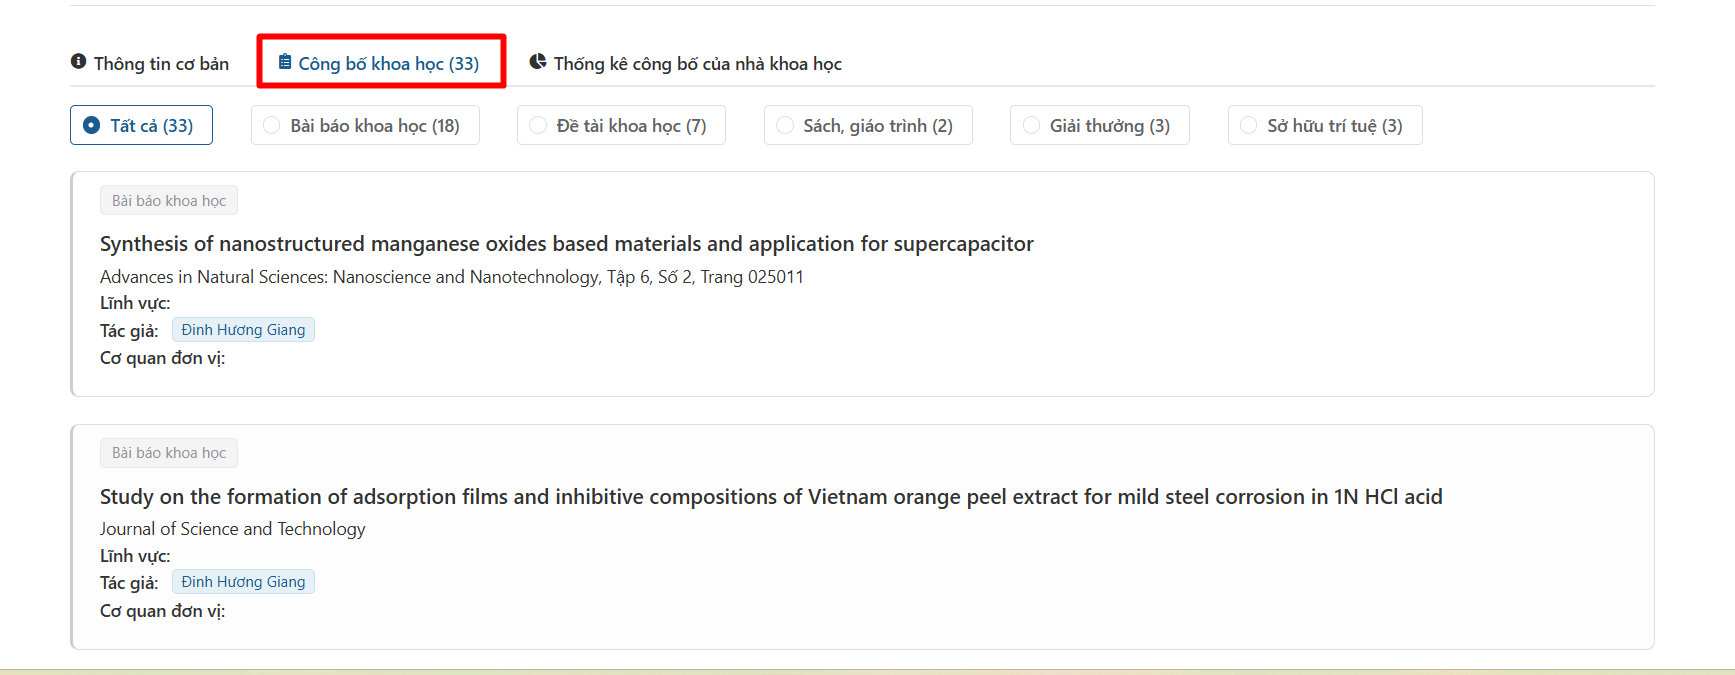Image resolution: width=1735 pixels, height=675 pixels.
Task: Click the first Bài báo khoa học badge
Action: pos(169,200)
